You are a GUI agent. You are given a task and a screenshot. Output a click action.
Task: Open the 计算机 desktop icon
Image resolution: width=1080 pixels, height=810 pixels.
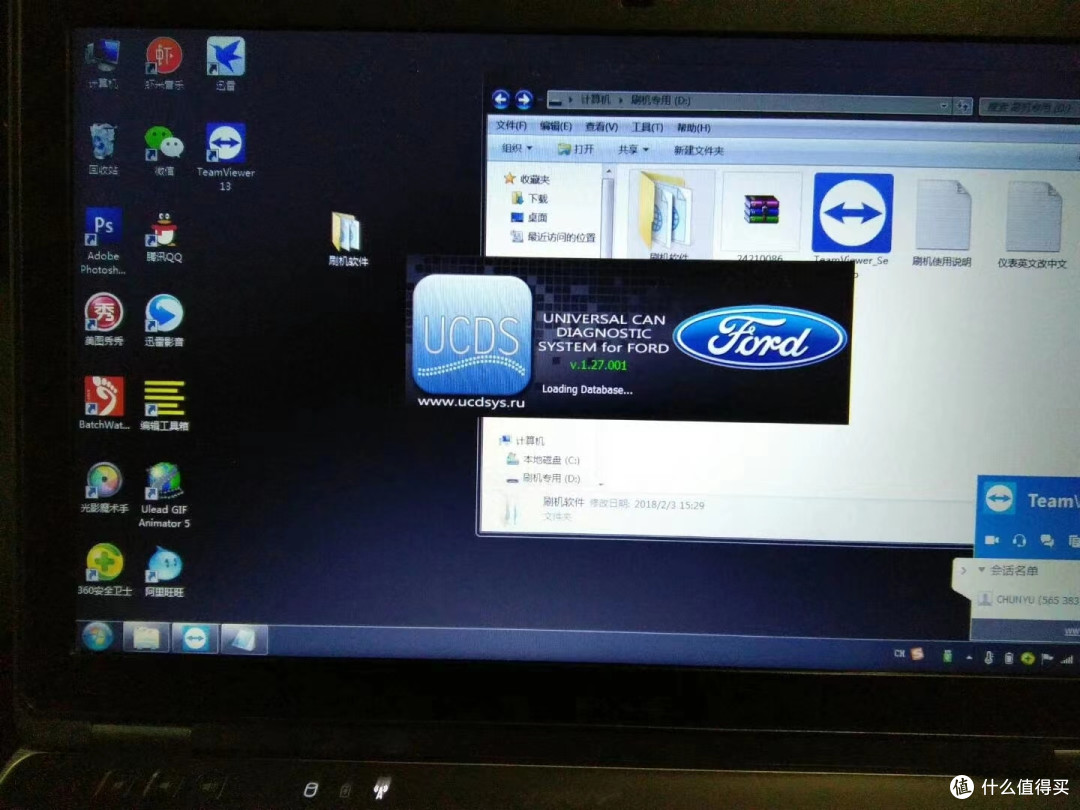[x=103, y=63]
